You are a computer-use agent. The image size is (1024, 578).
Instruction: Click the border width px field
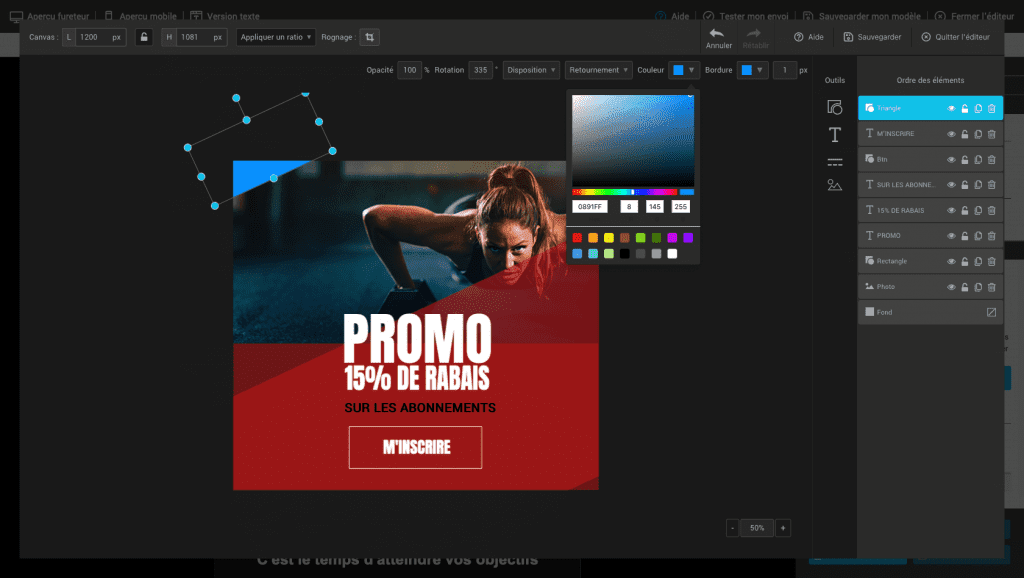tap(785, 70)
